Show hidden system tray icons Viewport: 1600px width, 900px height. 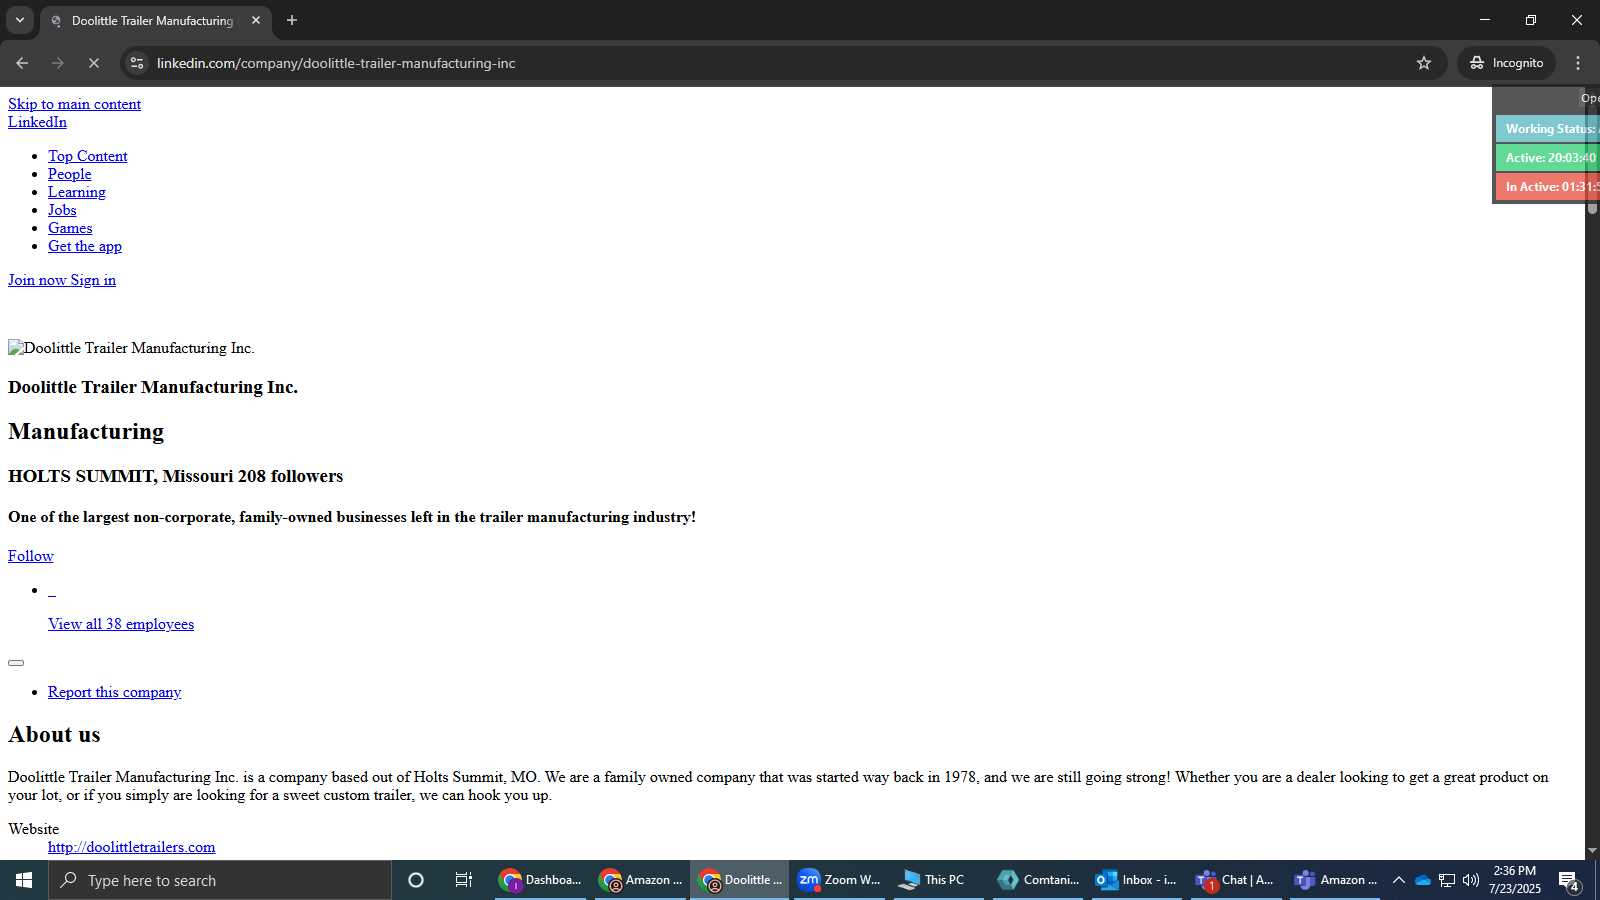tap(1398, 880)
